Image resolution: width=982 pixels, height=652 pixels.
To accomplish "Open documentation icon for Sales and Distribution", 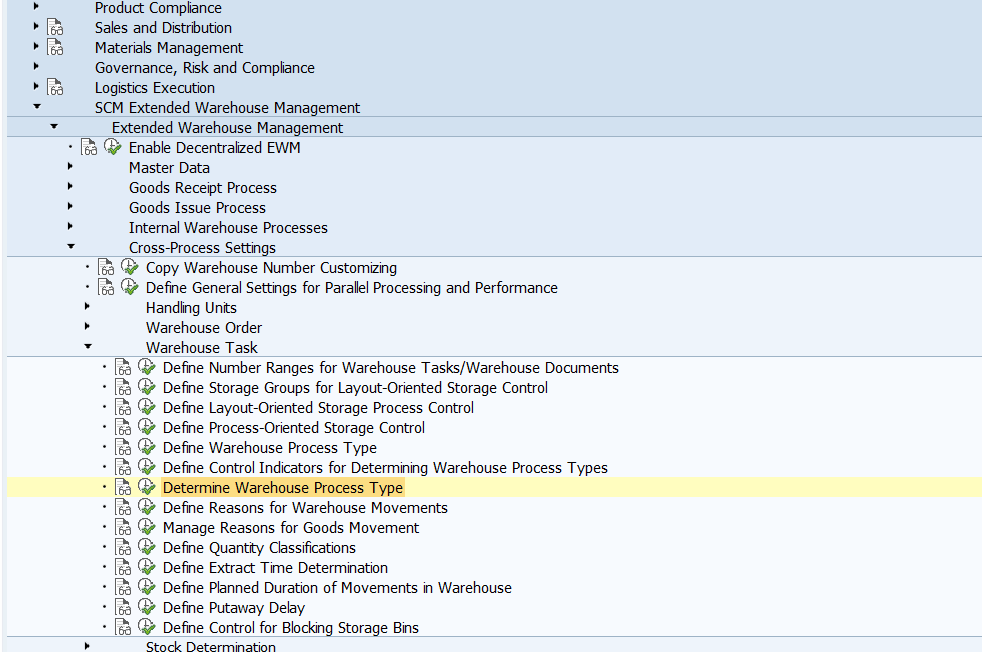I will (x=55, y=28).
